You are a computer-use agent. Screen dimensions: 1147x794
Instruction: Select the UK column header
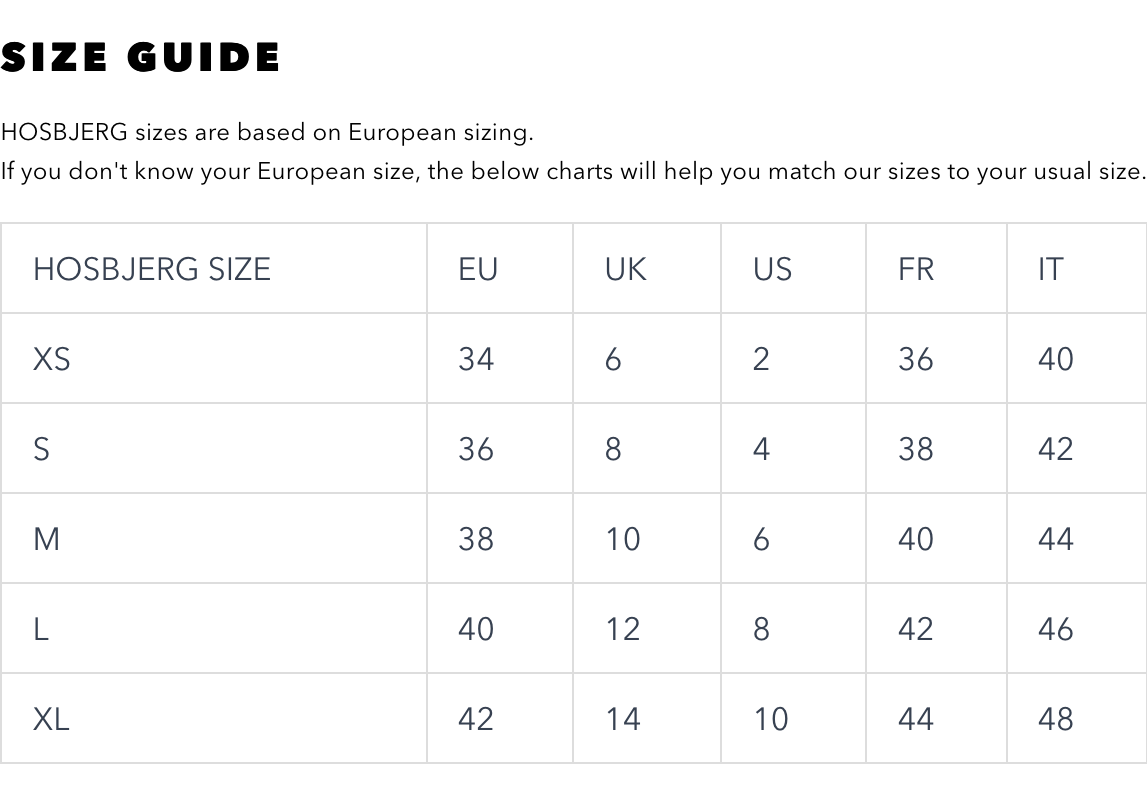click(x=625, y=269)
